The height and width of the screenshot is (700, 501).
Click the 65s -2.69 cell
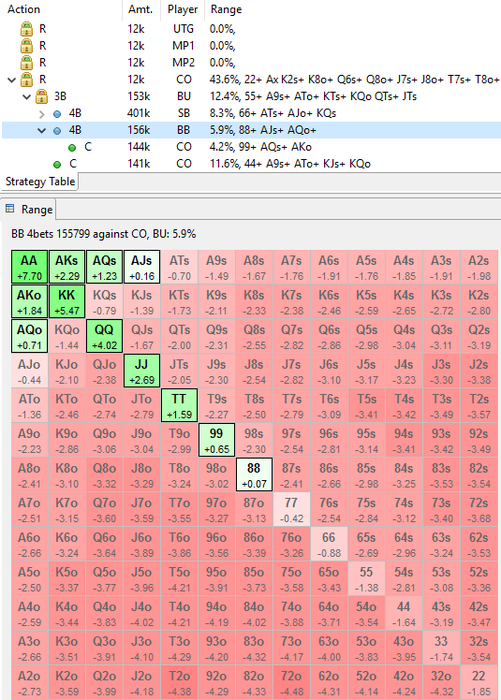(x=366, y=544)
